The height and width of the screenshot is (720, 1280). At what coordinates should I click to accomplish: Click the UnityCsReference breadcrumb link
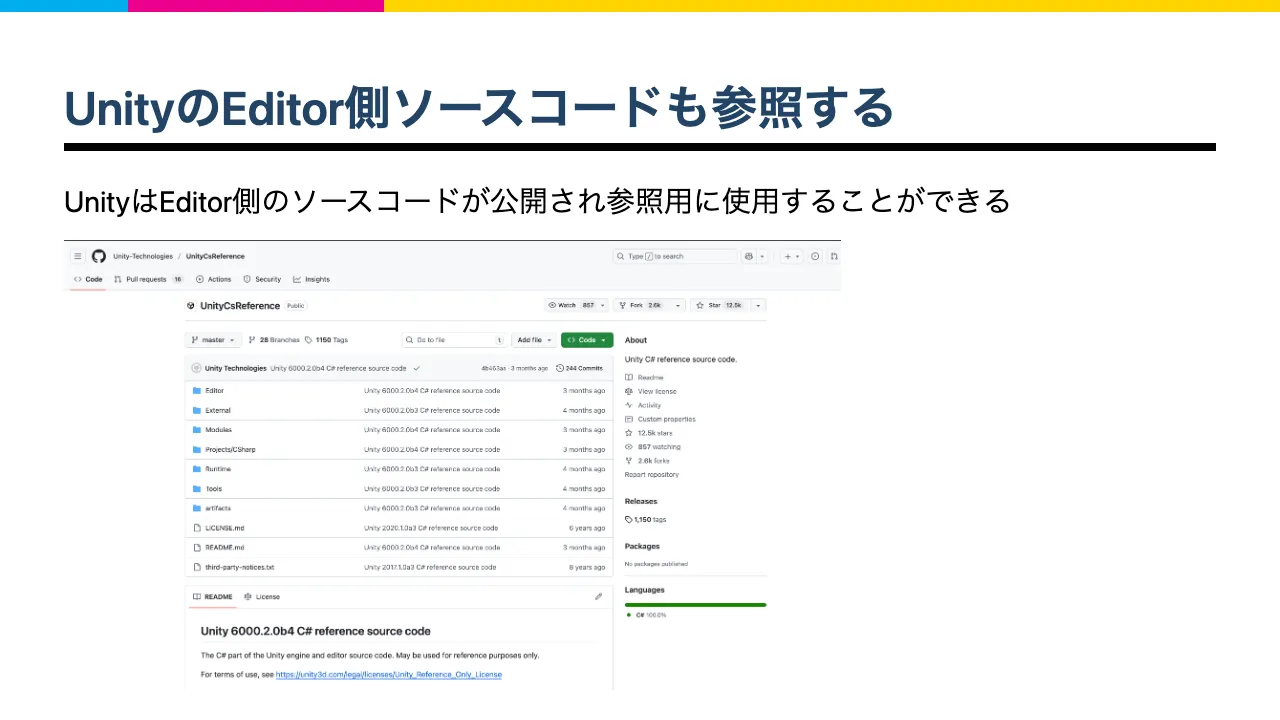pos(215,256)
